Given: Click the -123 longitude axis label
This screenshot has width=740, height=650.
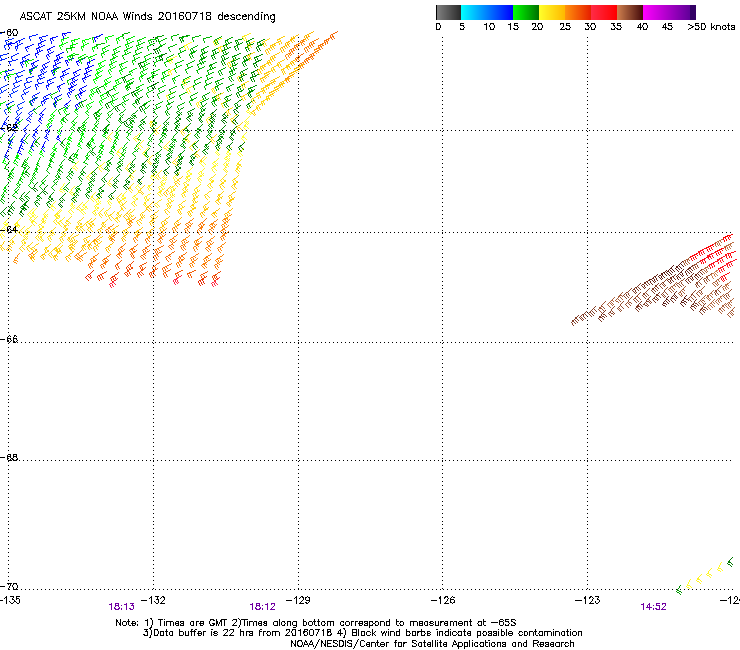Looking at the screenshot, I should (x=588, y=600).
